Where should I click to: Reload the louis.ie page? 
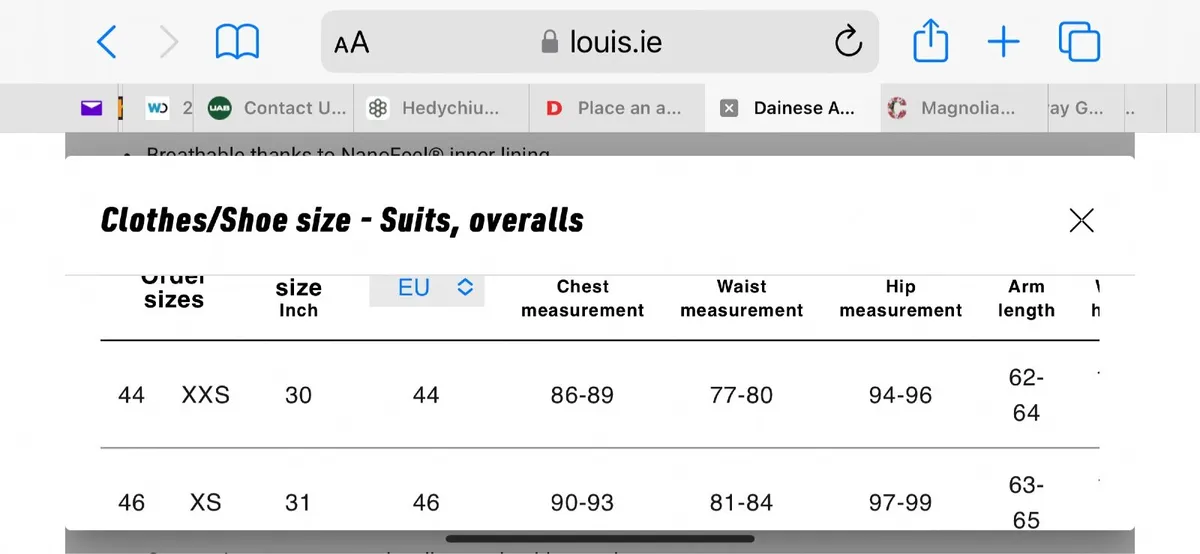(x=848, y=42)
